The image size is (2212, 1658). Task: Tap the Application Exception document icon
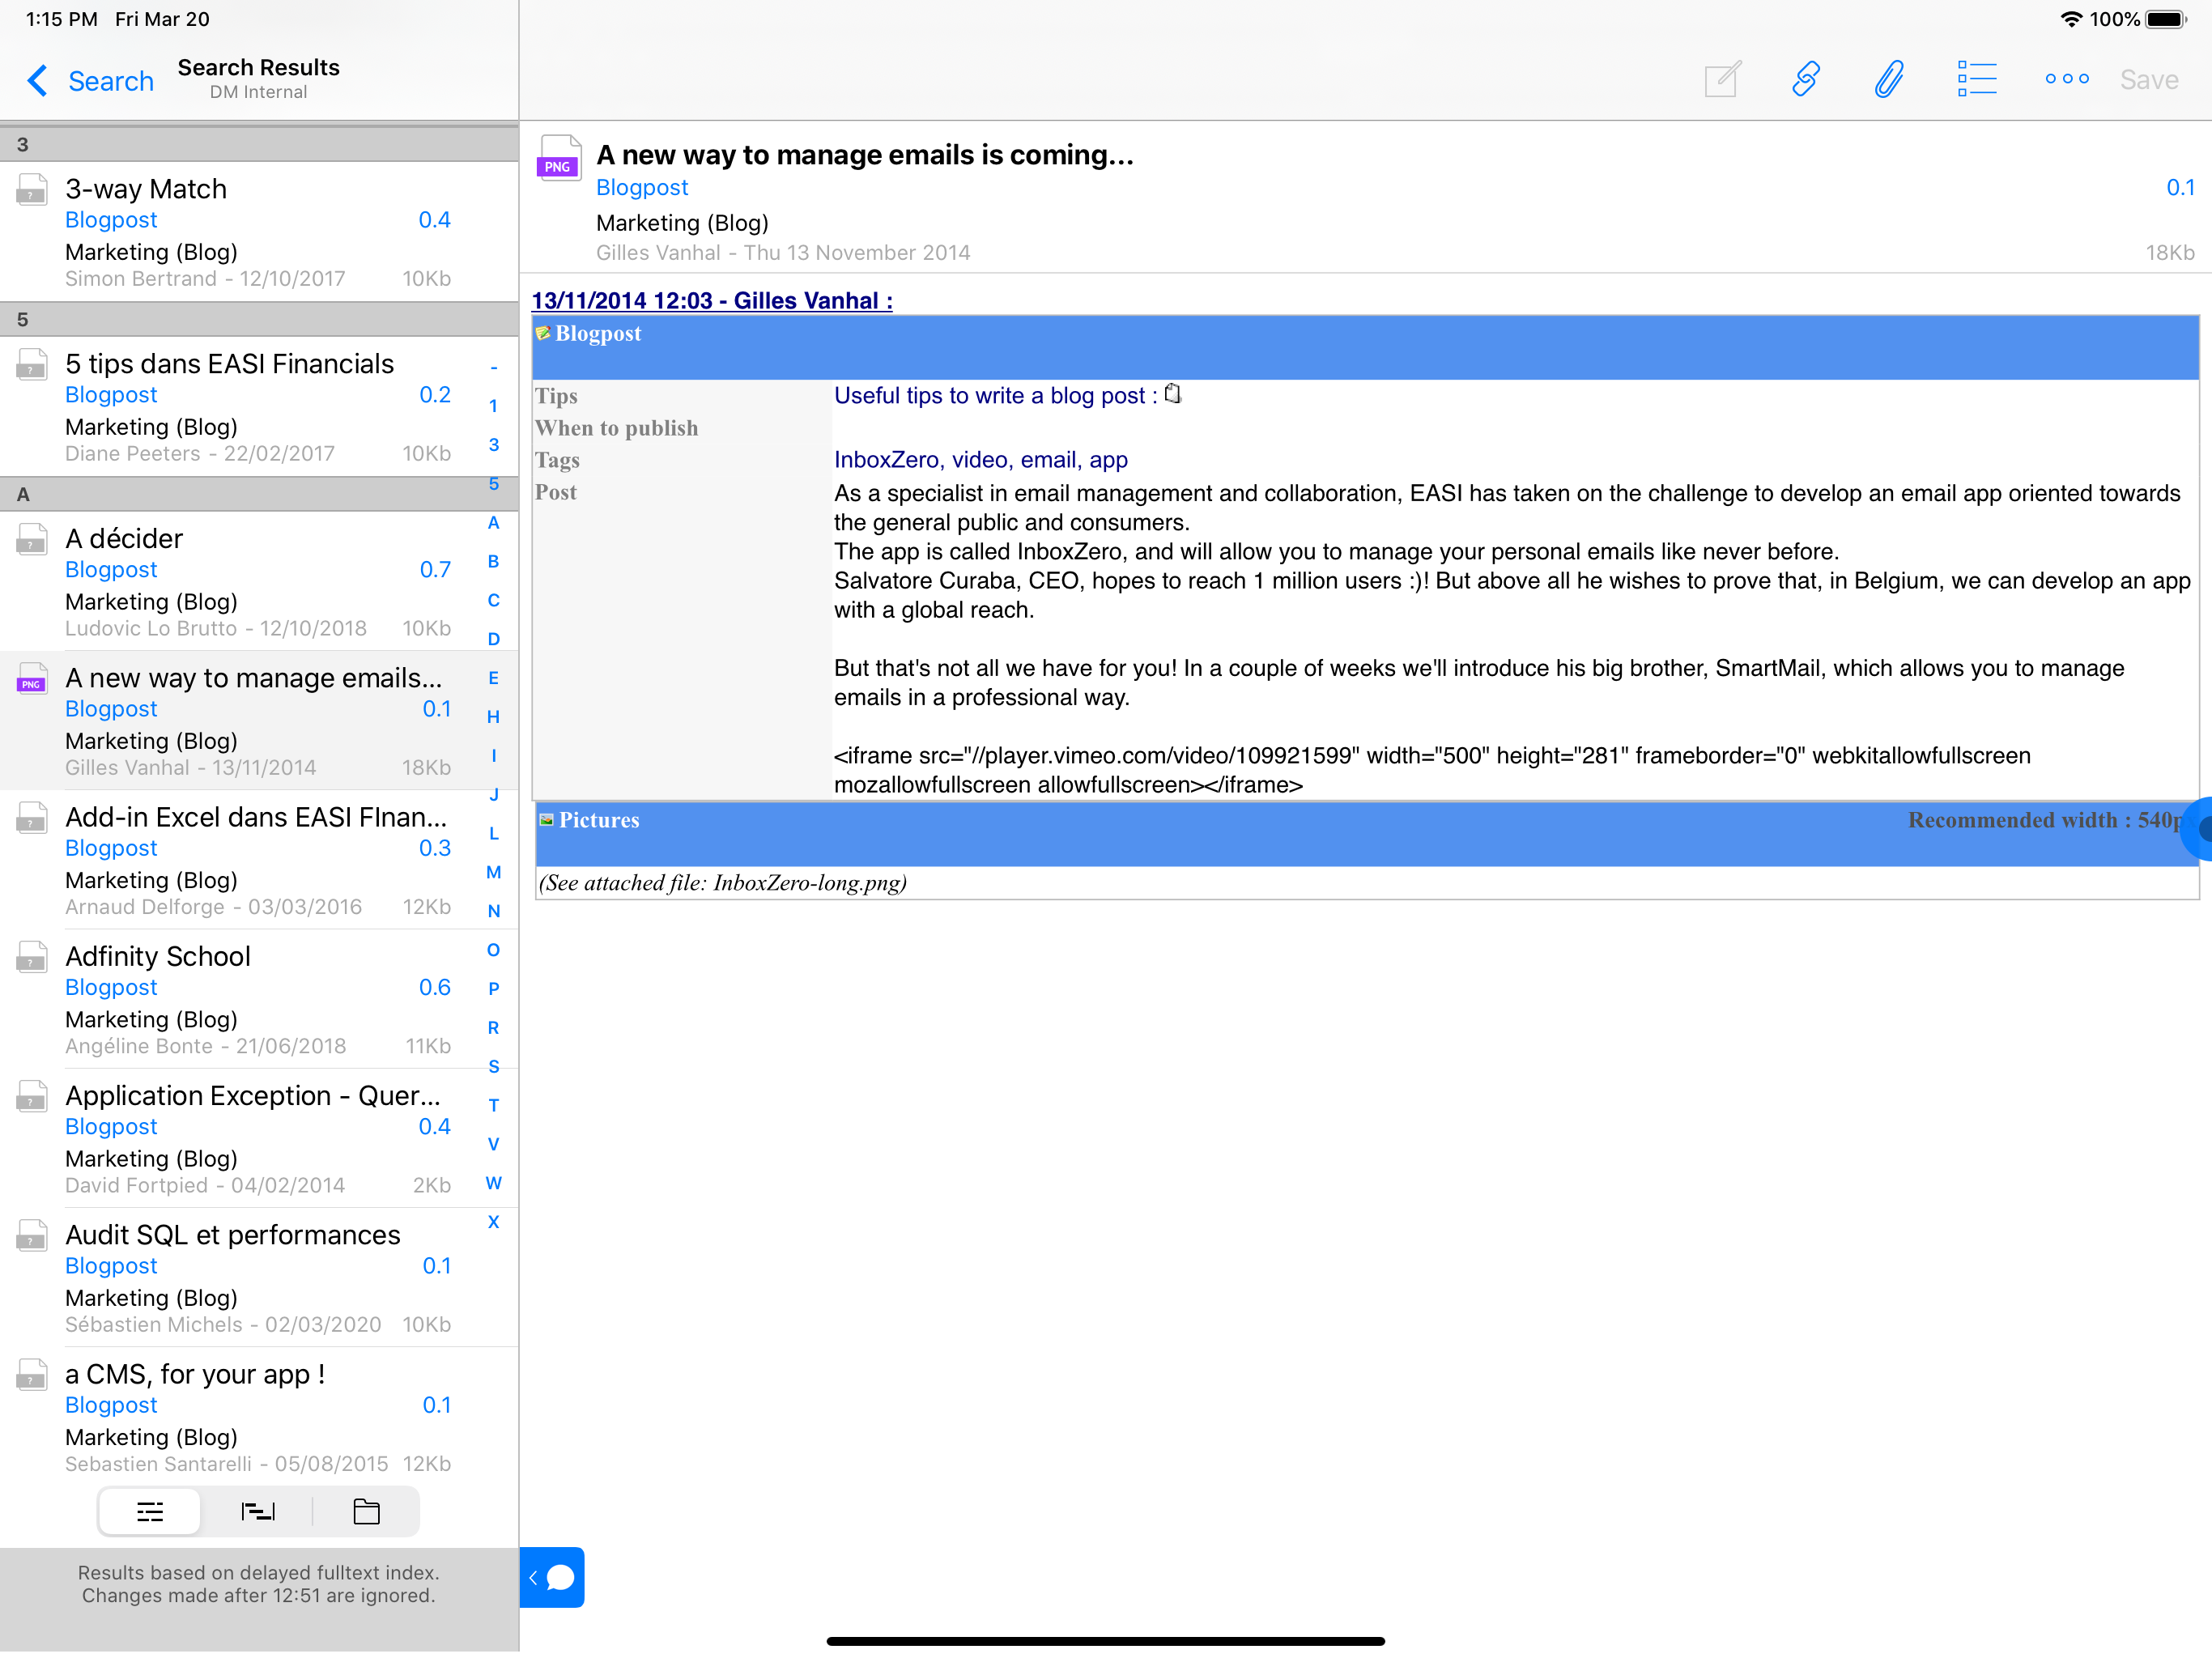pyautogui.click(x=32, y=1097)
